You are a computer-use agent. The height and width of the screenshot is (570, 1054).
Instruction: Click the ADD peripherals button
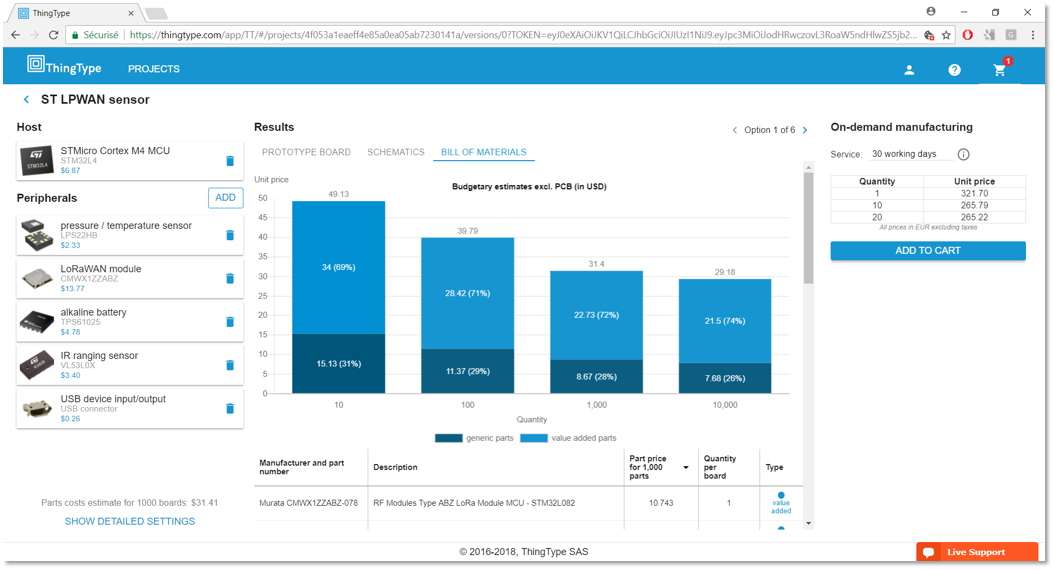[x=225, y=198]
